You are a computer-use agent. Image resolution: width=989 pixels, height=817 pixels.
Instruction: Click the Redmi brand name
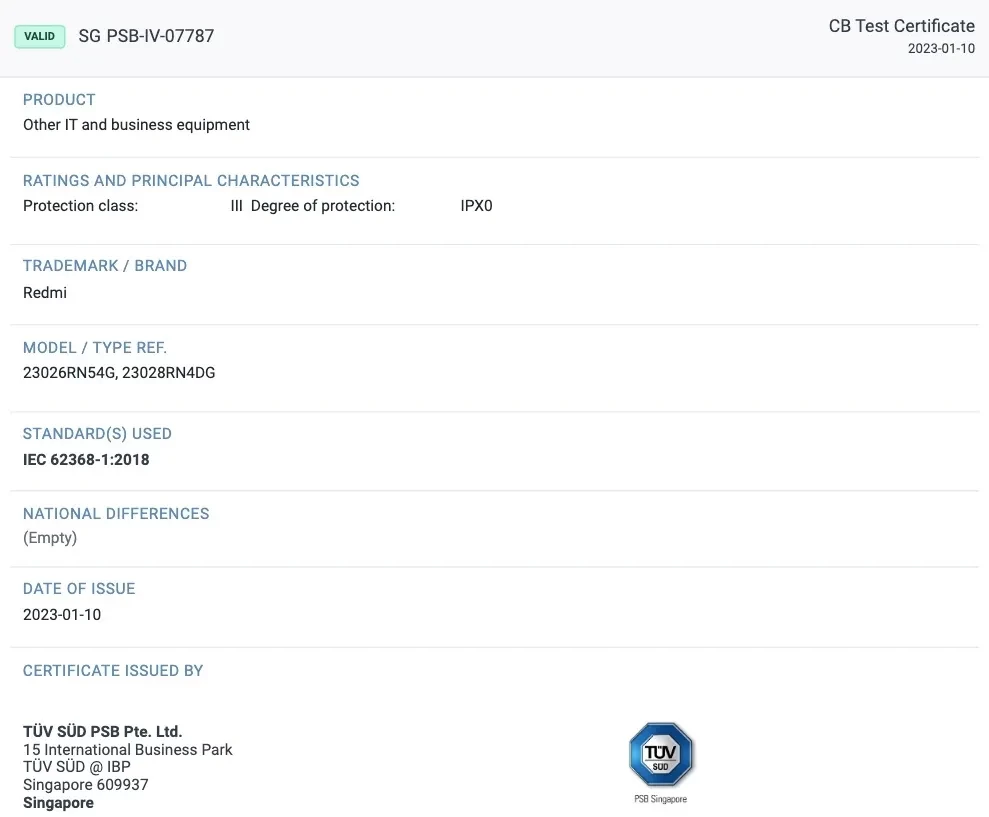pyautogui.click(x=45, y=293)
